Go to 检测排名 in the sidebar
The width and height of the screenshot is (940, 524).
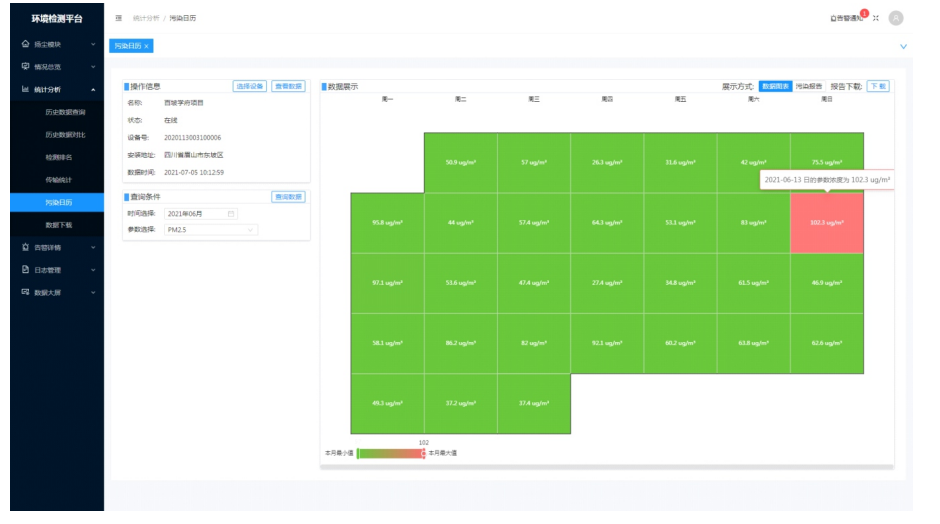[x=58, y=157]
